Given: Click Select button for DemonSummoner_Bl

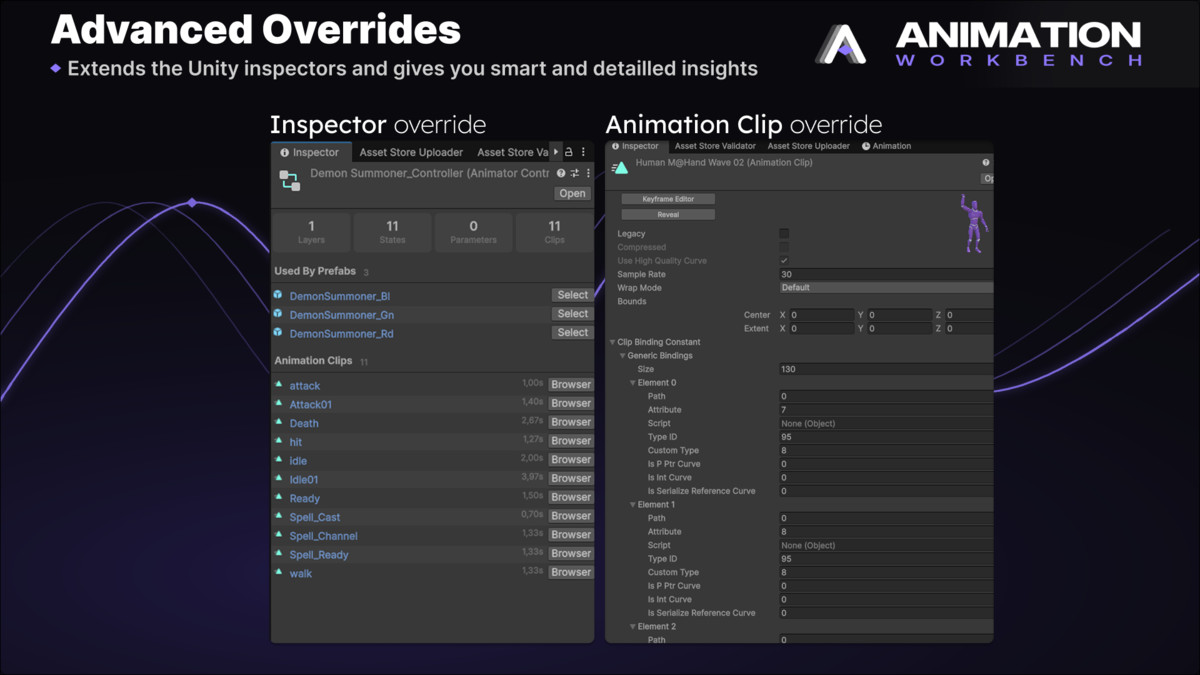Looking at the screenshot, I should point(572,295).
